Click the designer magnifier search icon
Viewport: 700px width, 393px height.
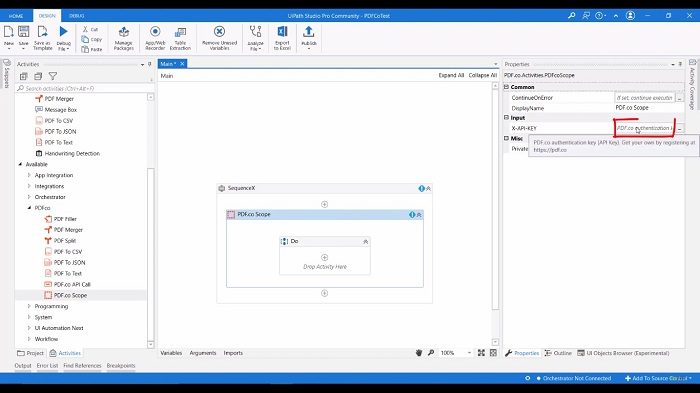click(x=431, y=353)
